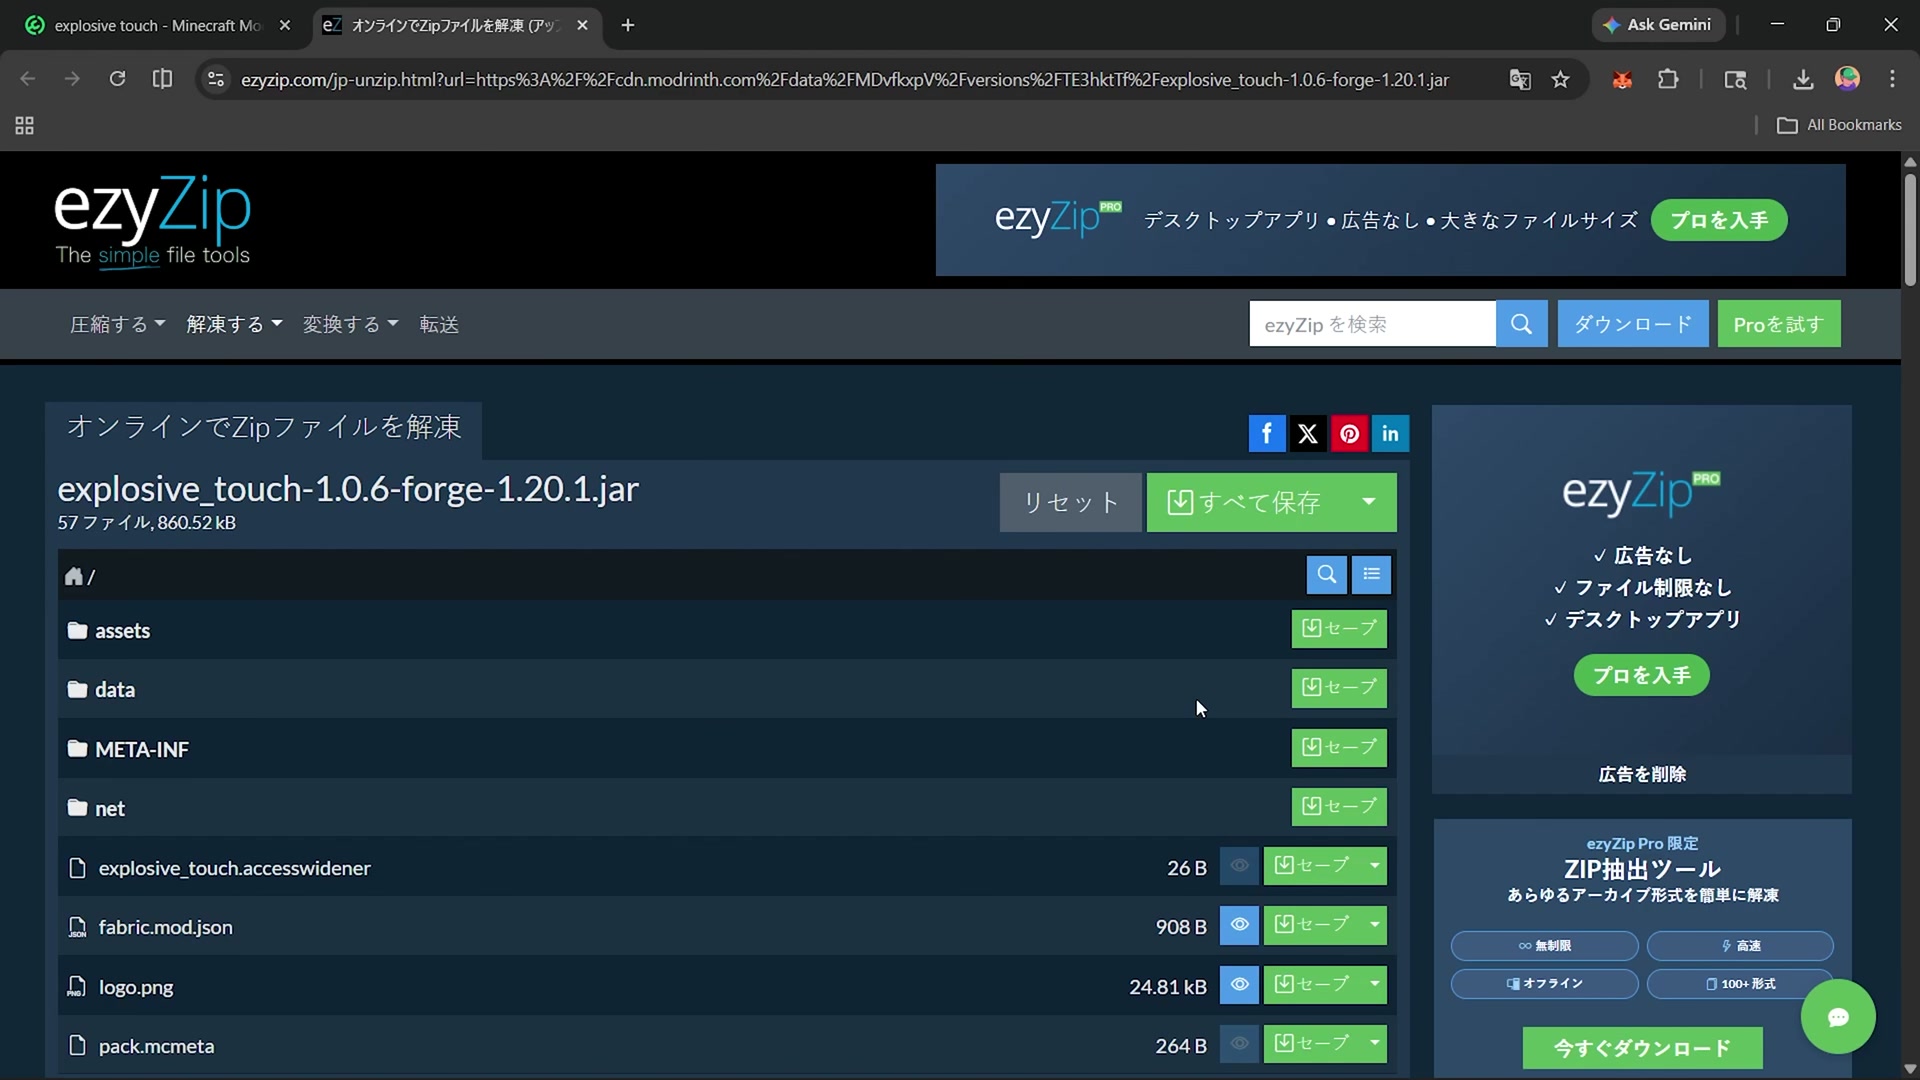Expand the 解凍する menu
This screenshot has height=1080, width=1920.
pyautogui.click(x=234, y=323)
